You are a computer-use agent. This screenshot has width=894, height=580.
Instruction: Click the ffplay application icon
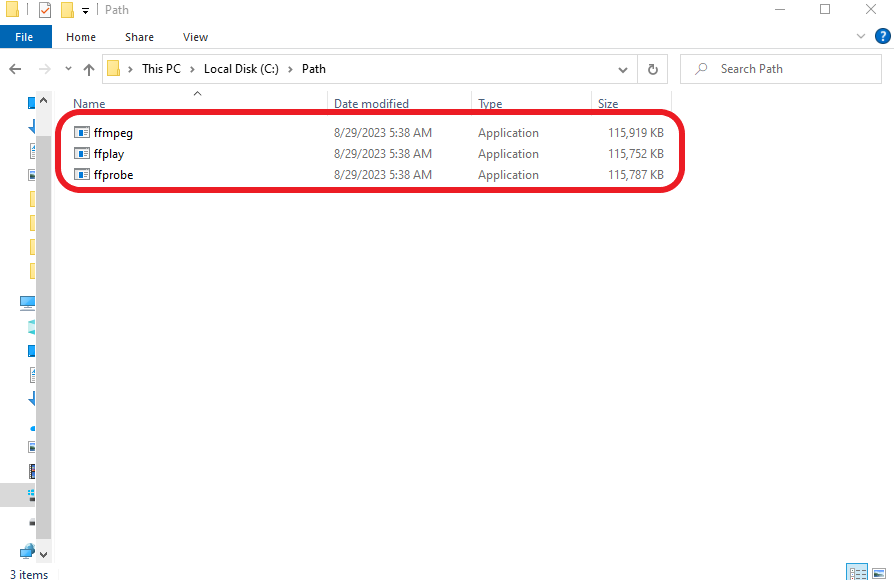point(82,154)
